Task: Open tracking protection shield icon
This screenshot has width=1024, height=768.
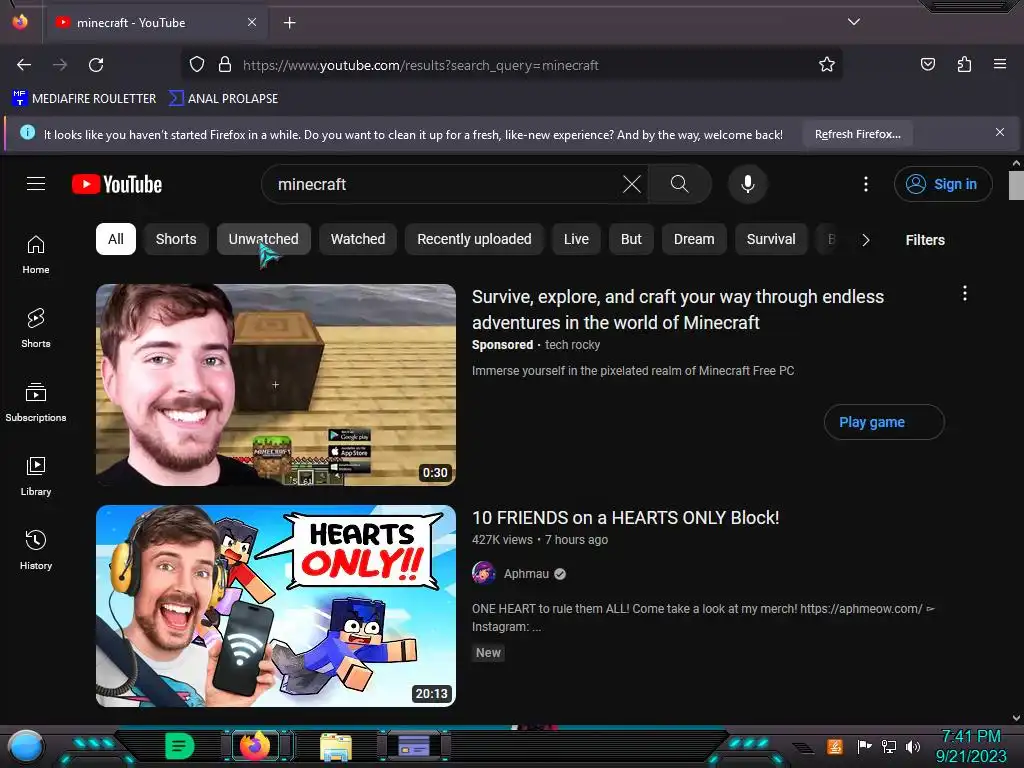Action: 197,65
